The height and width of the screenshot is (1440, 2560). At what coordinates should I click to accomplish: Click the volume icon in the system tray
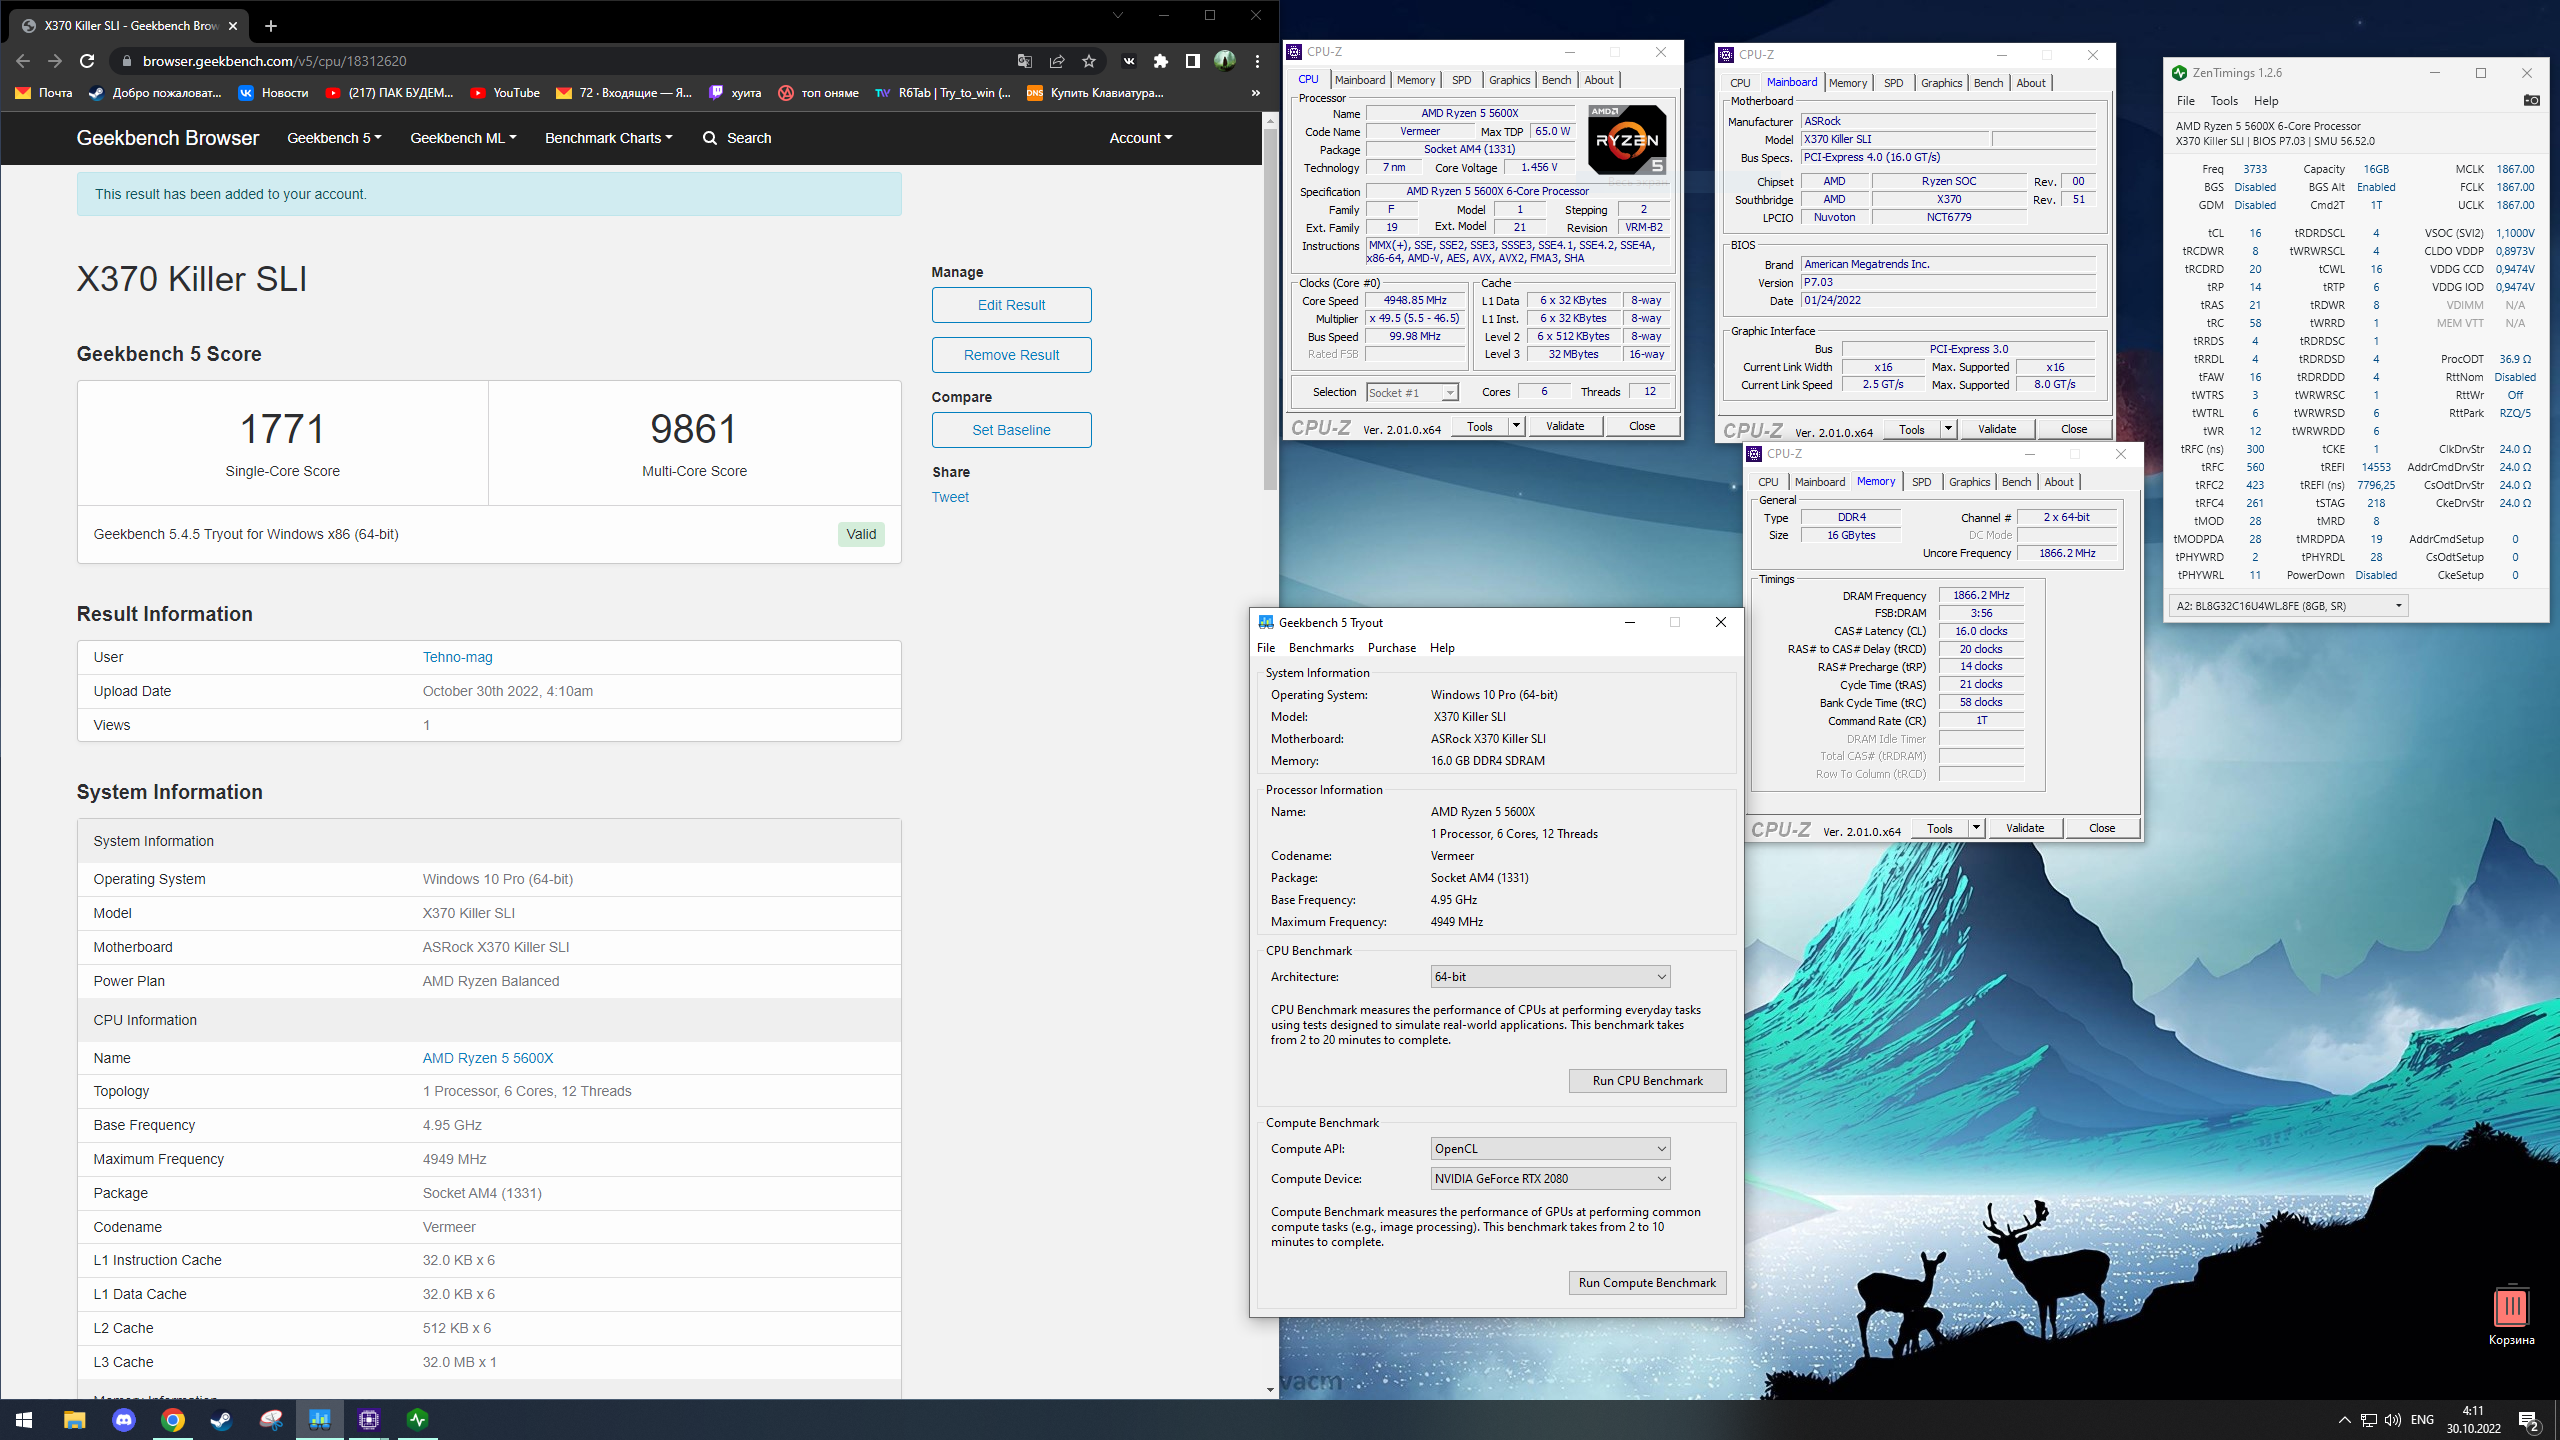[2393, 1420]
